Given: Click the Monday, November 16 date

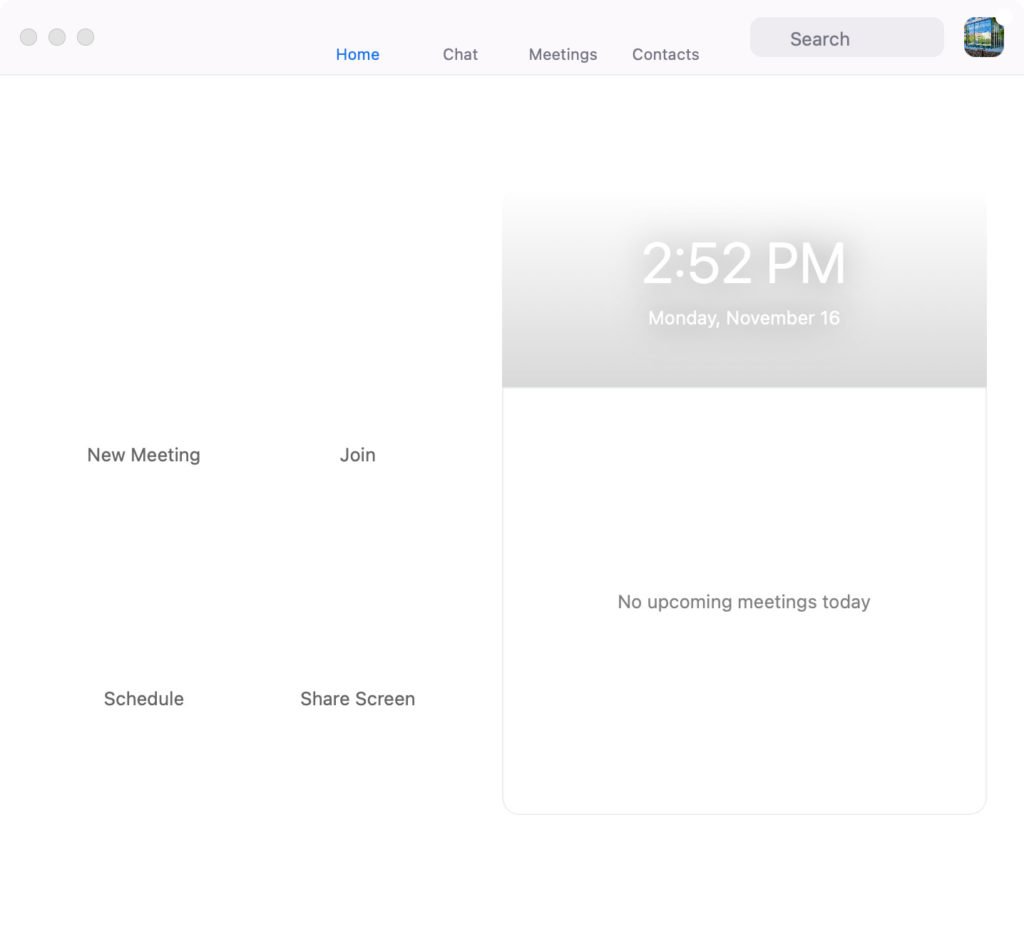Looking at the screenshot, I should pyautogui.click(x=743, y=318).
